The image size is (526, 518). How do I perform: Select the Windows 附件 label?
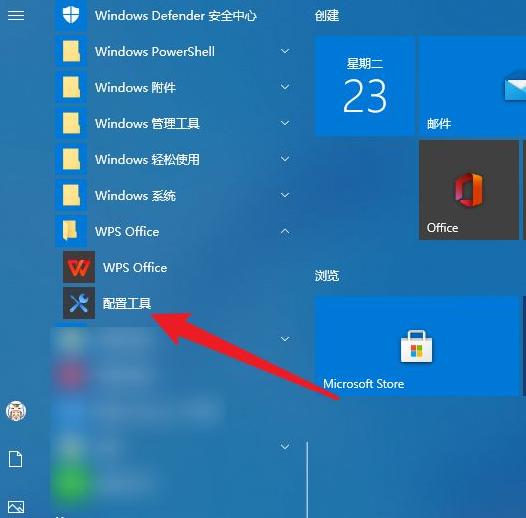135,88
